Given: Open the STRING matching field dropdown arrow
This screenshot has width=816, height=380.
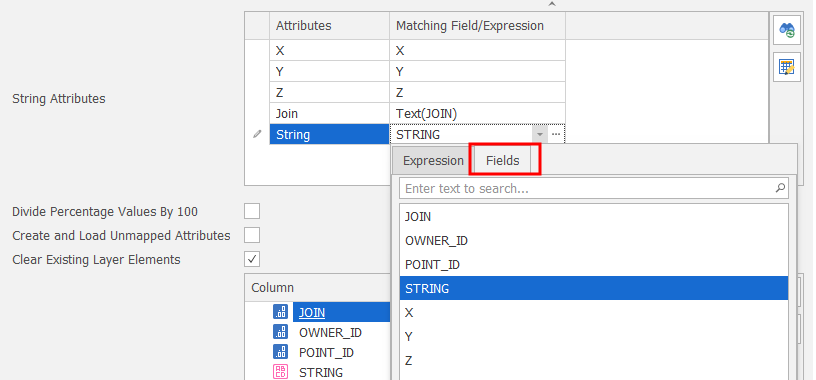Looking at the screenshot, I should (540, 134).
